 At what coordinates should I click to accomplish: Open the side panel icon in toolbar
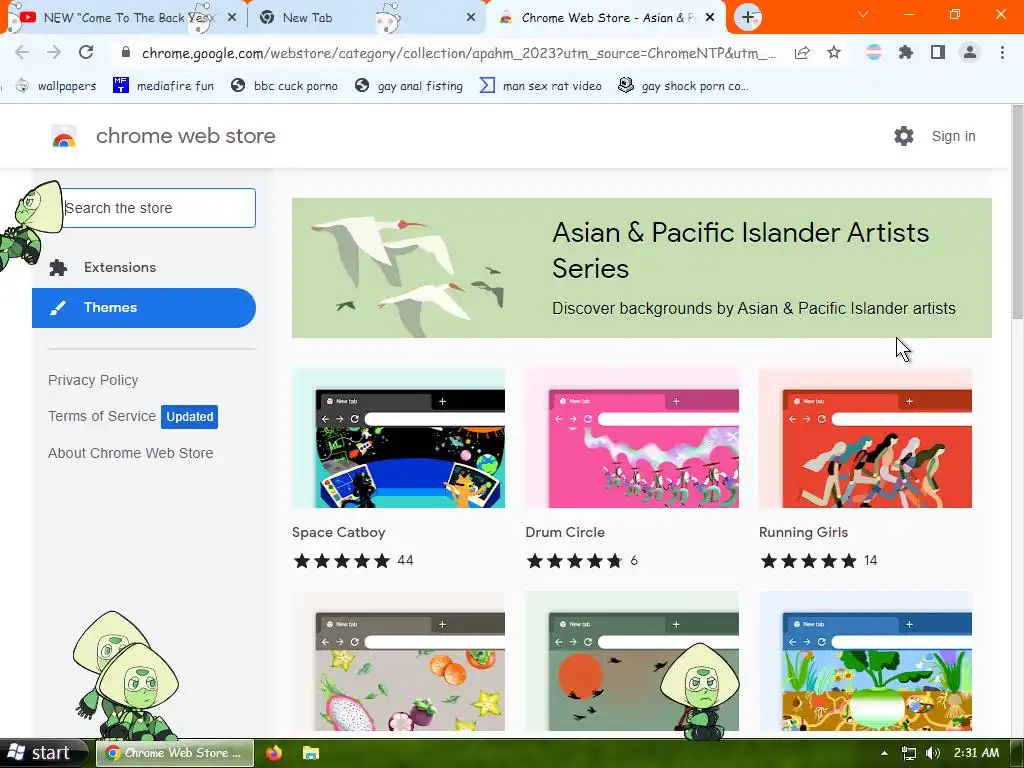(938, 52)
